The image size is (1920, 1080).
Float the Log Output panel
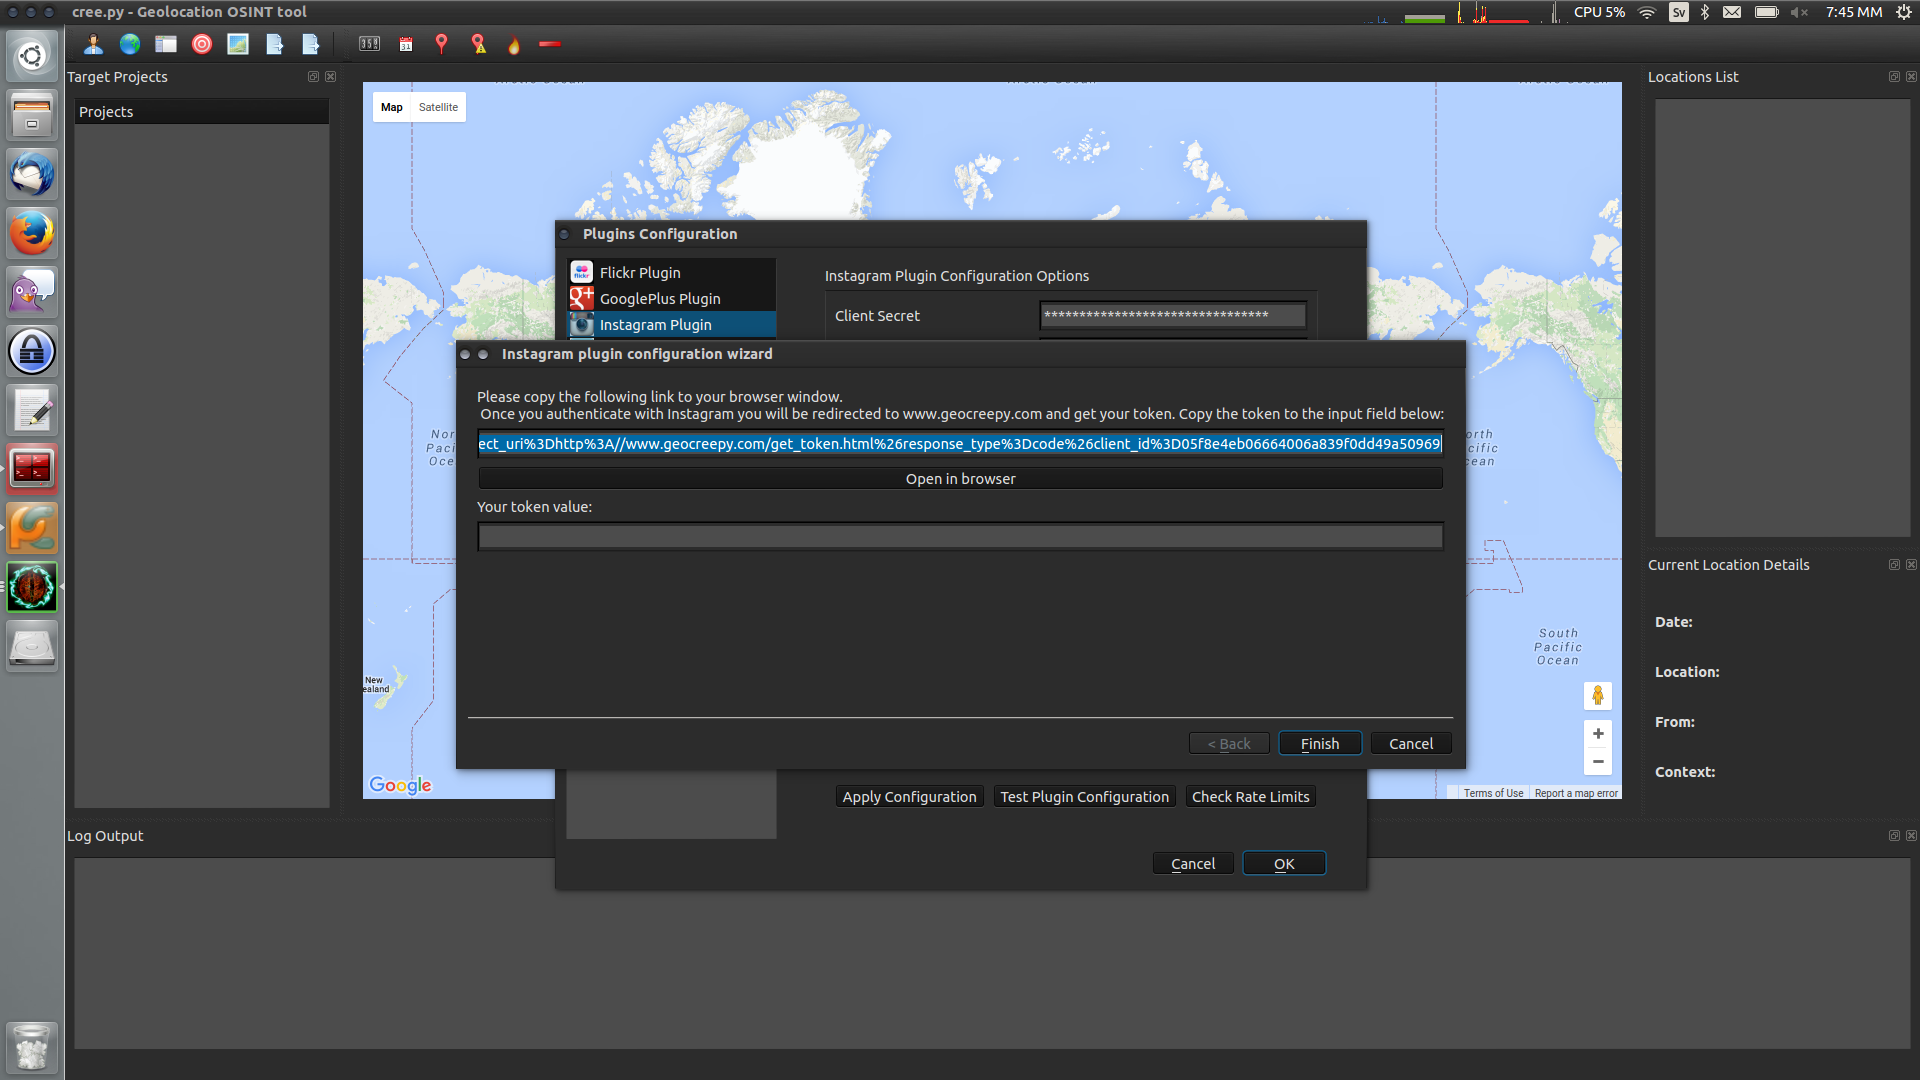[1894, 835]
